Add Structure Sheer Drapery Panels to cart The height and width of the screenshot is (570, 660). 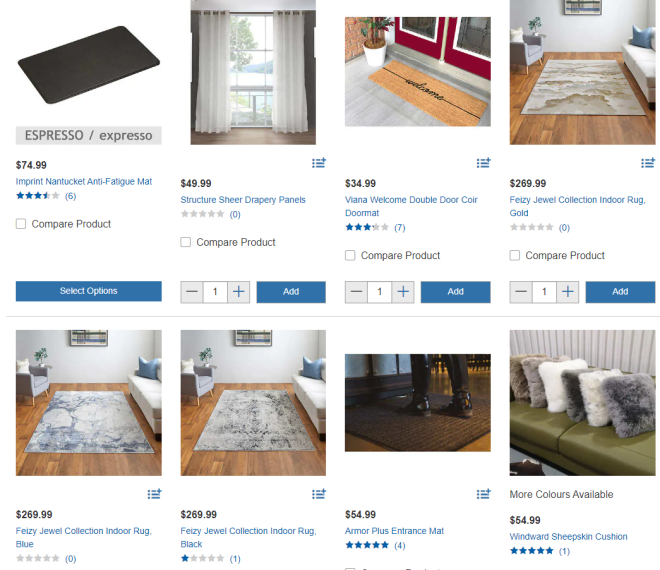coord(291,292)
